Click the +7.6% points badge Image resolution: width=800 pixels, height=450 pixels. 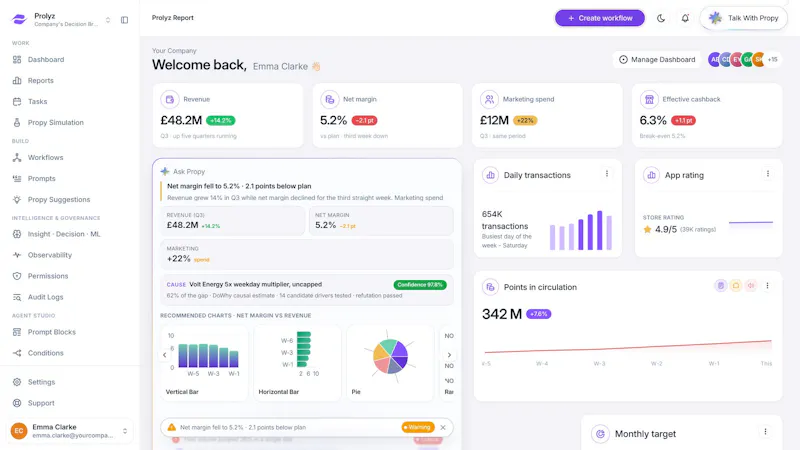[538, 314]
